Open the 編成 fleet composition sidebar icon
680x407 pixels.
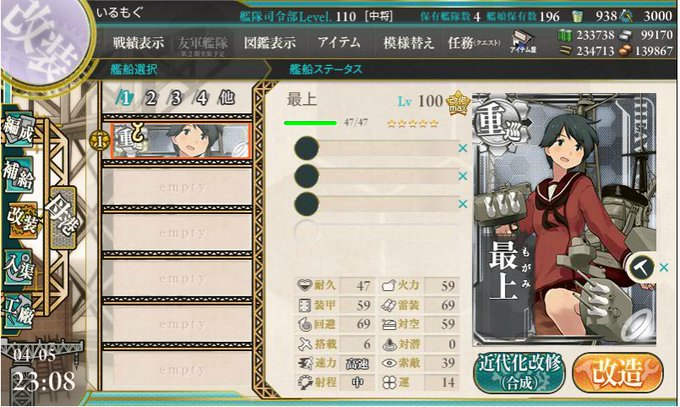(18, 130)
